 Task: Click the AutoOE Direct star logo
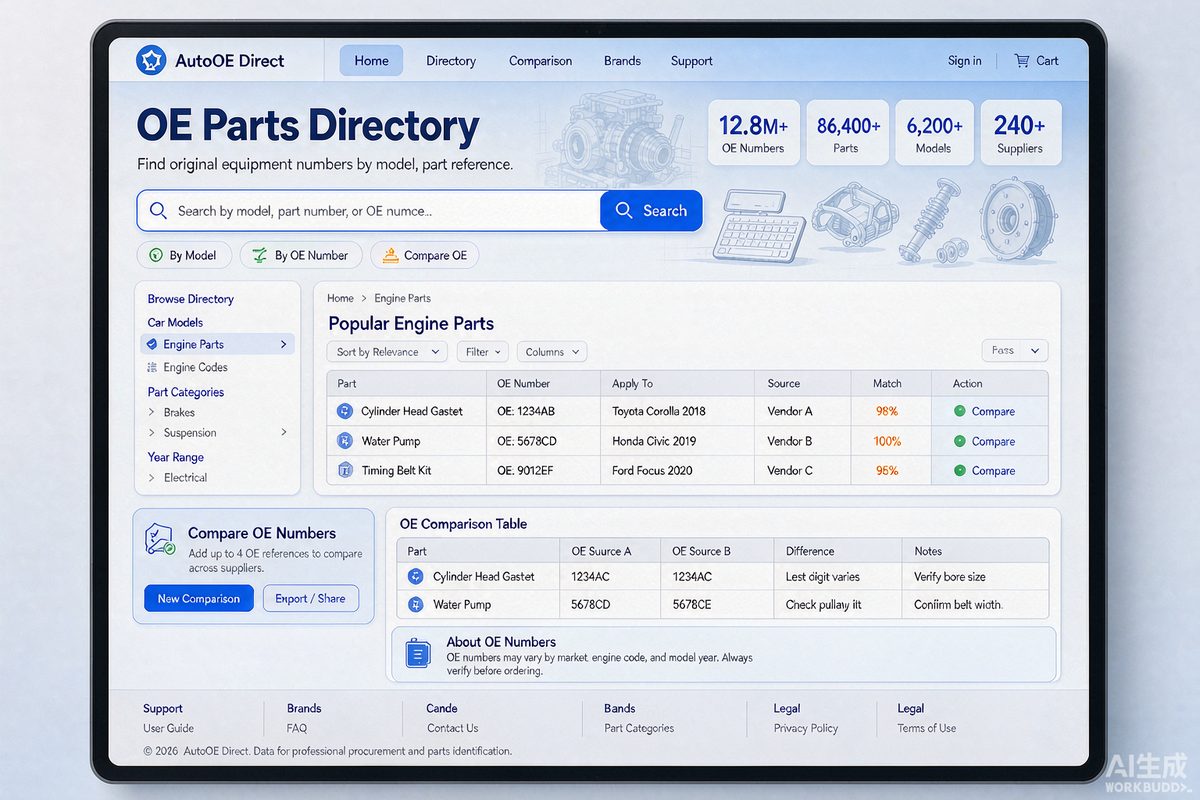pos(151,60)
